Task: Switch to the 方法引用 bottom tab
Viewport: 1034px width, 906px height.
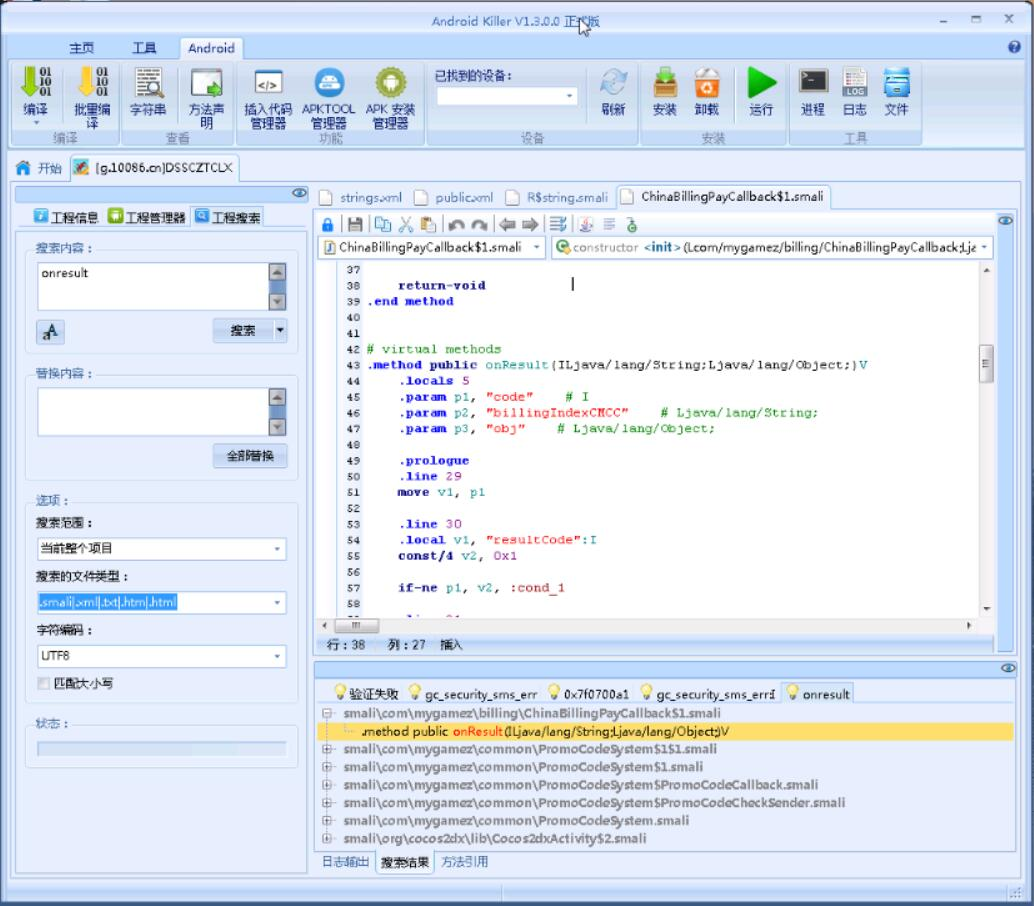Action: [x=464, y=862]
